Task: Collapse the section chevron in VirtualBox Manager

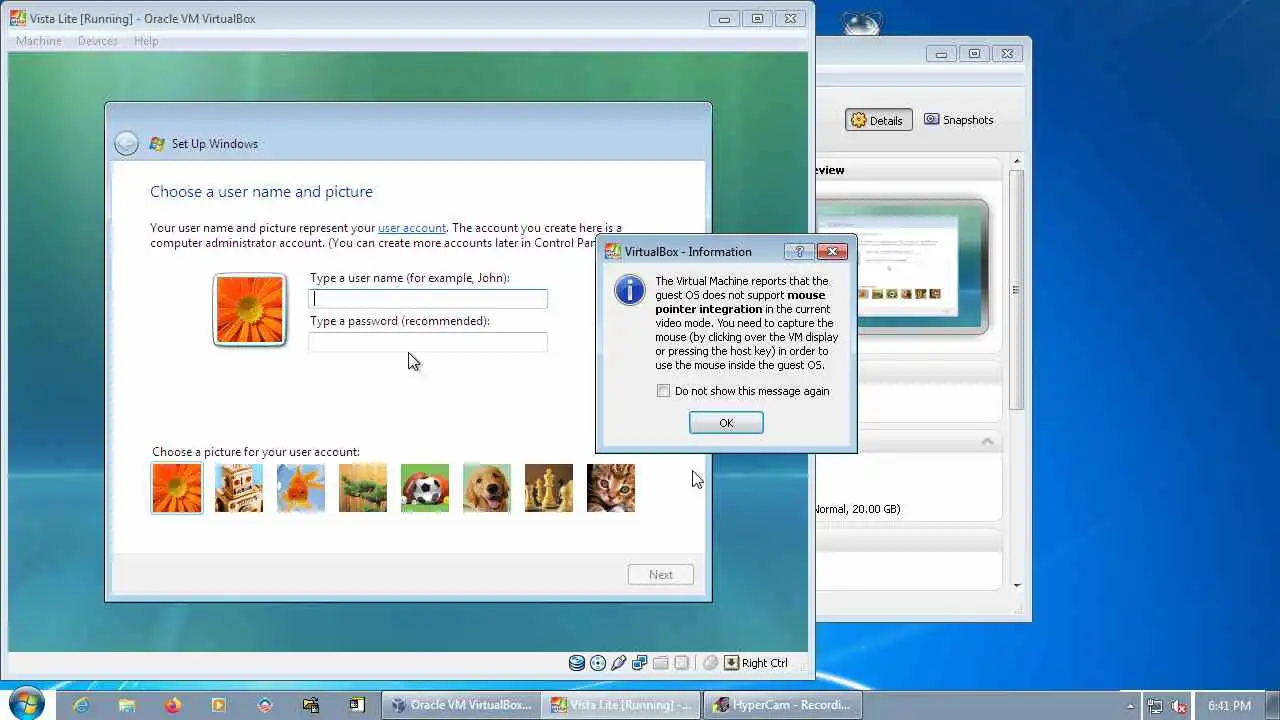Action: point(987,441)
